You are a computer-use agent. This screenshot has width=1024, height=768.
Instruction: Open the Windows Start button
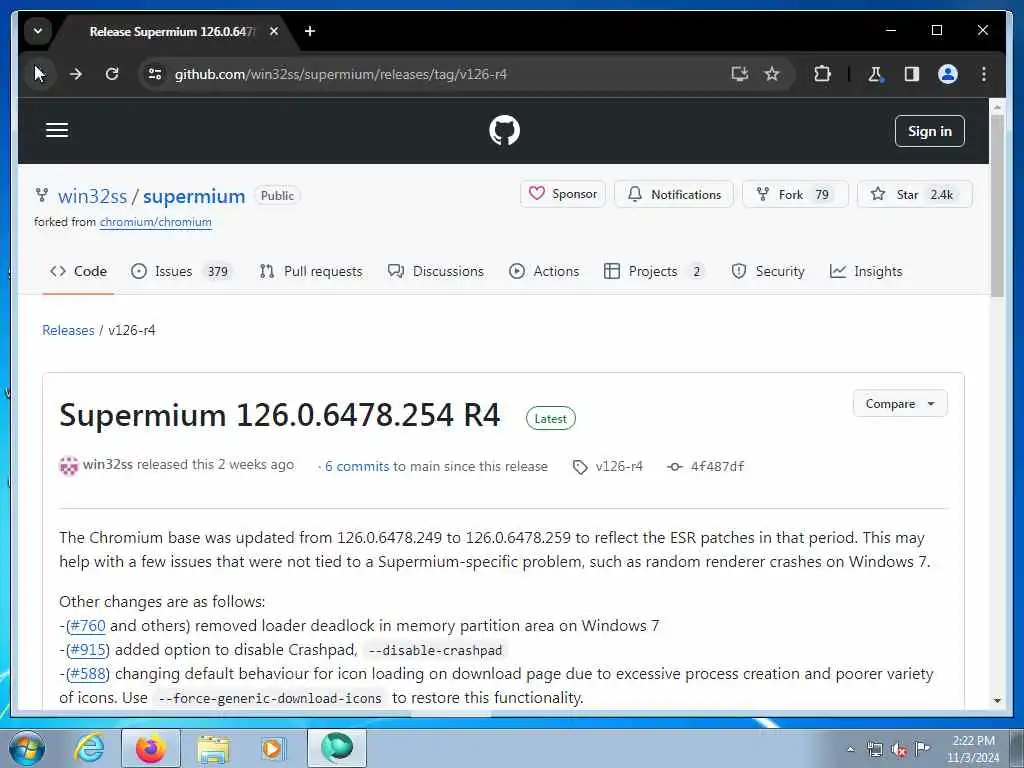click(x=27, y=748)
